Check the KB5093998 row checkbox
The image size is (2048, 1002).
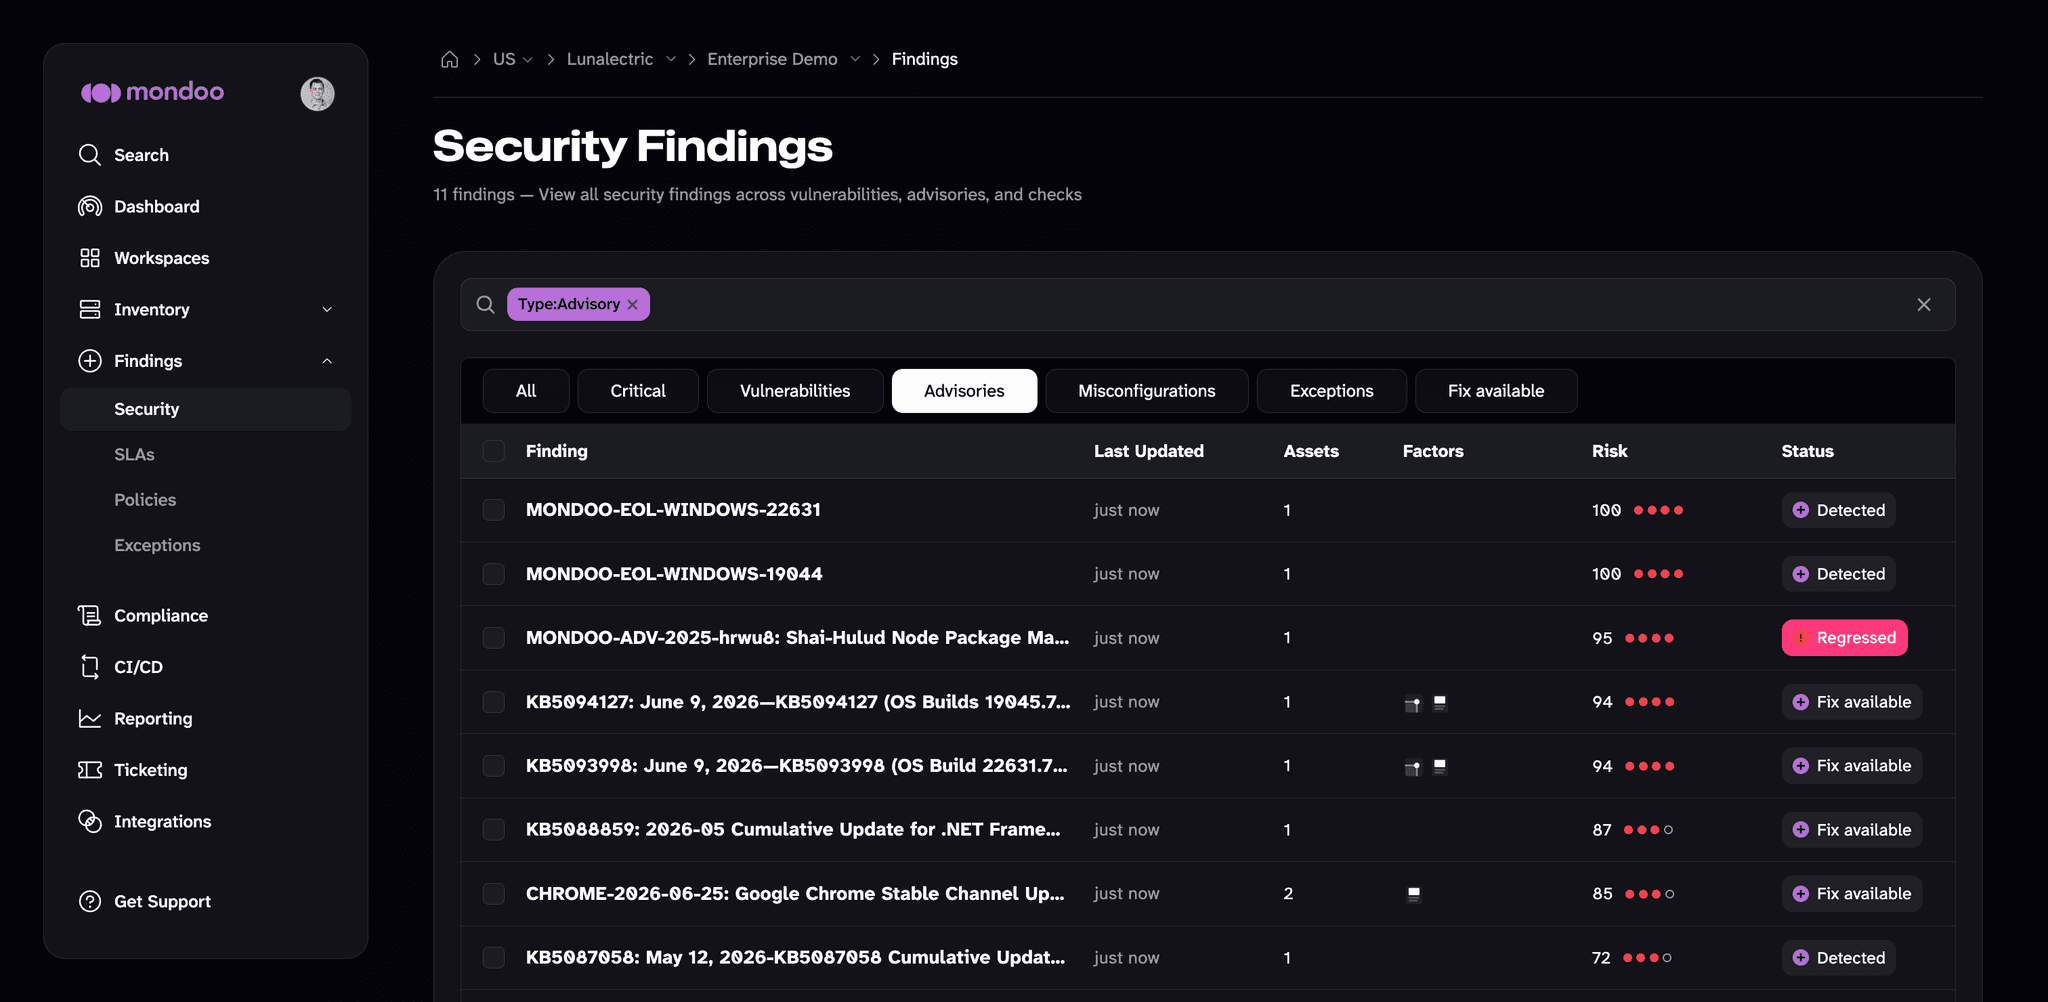pos(494,766)
